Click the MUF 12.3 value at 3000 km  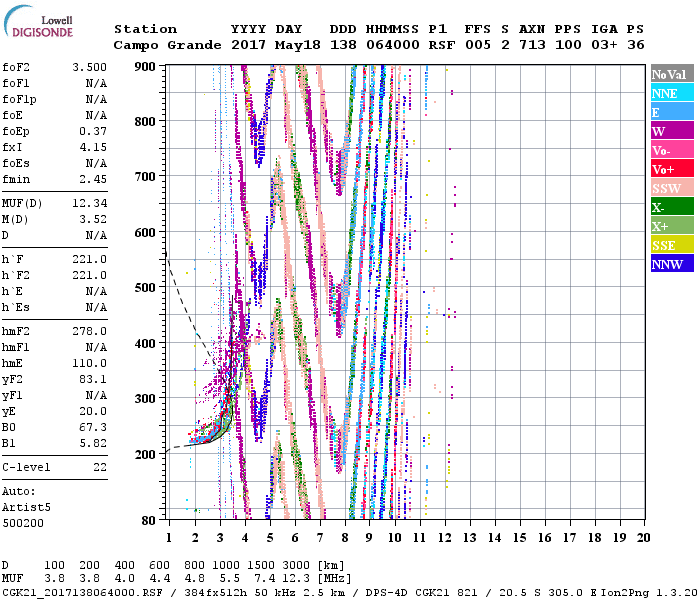(296, 579)
